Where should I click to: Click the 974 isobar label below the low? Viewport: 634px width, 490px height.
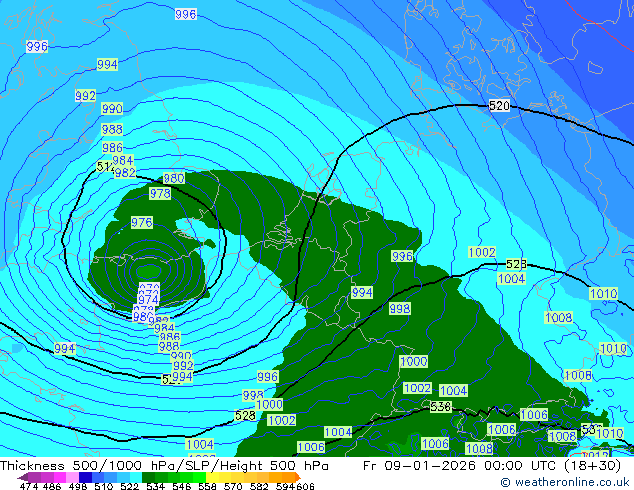pyautogui.click(x=148, y=300)
